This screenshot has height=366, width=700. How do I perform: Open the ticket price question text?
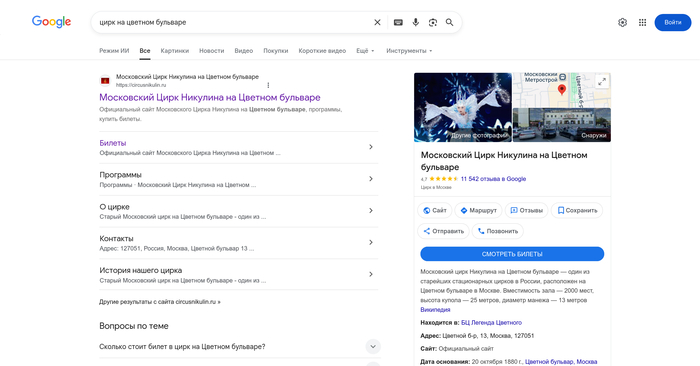182,346
